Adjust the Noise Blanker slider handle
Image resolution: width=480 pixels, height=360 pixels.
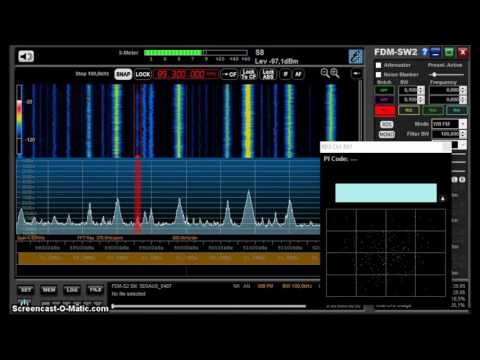(x=434, y=74)
